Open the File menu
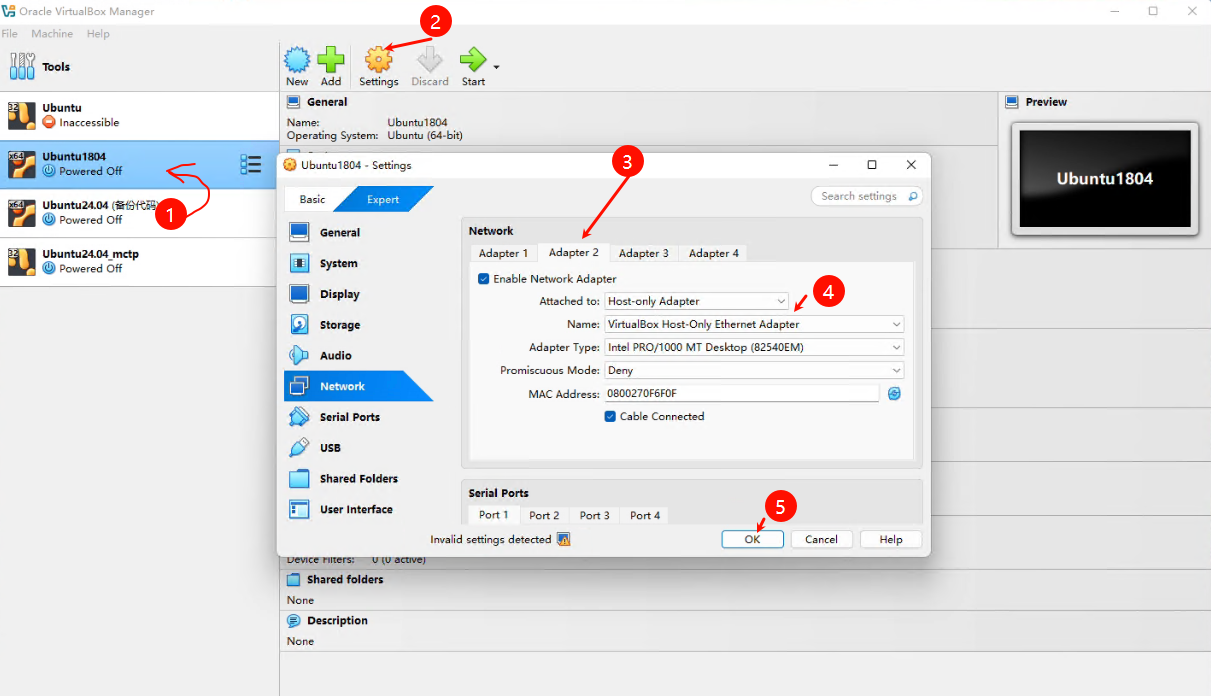 coord(10,34)
